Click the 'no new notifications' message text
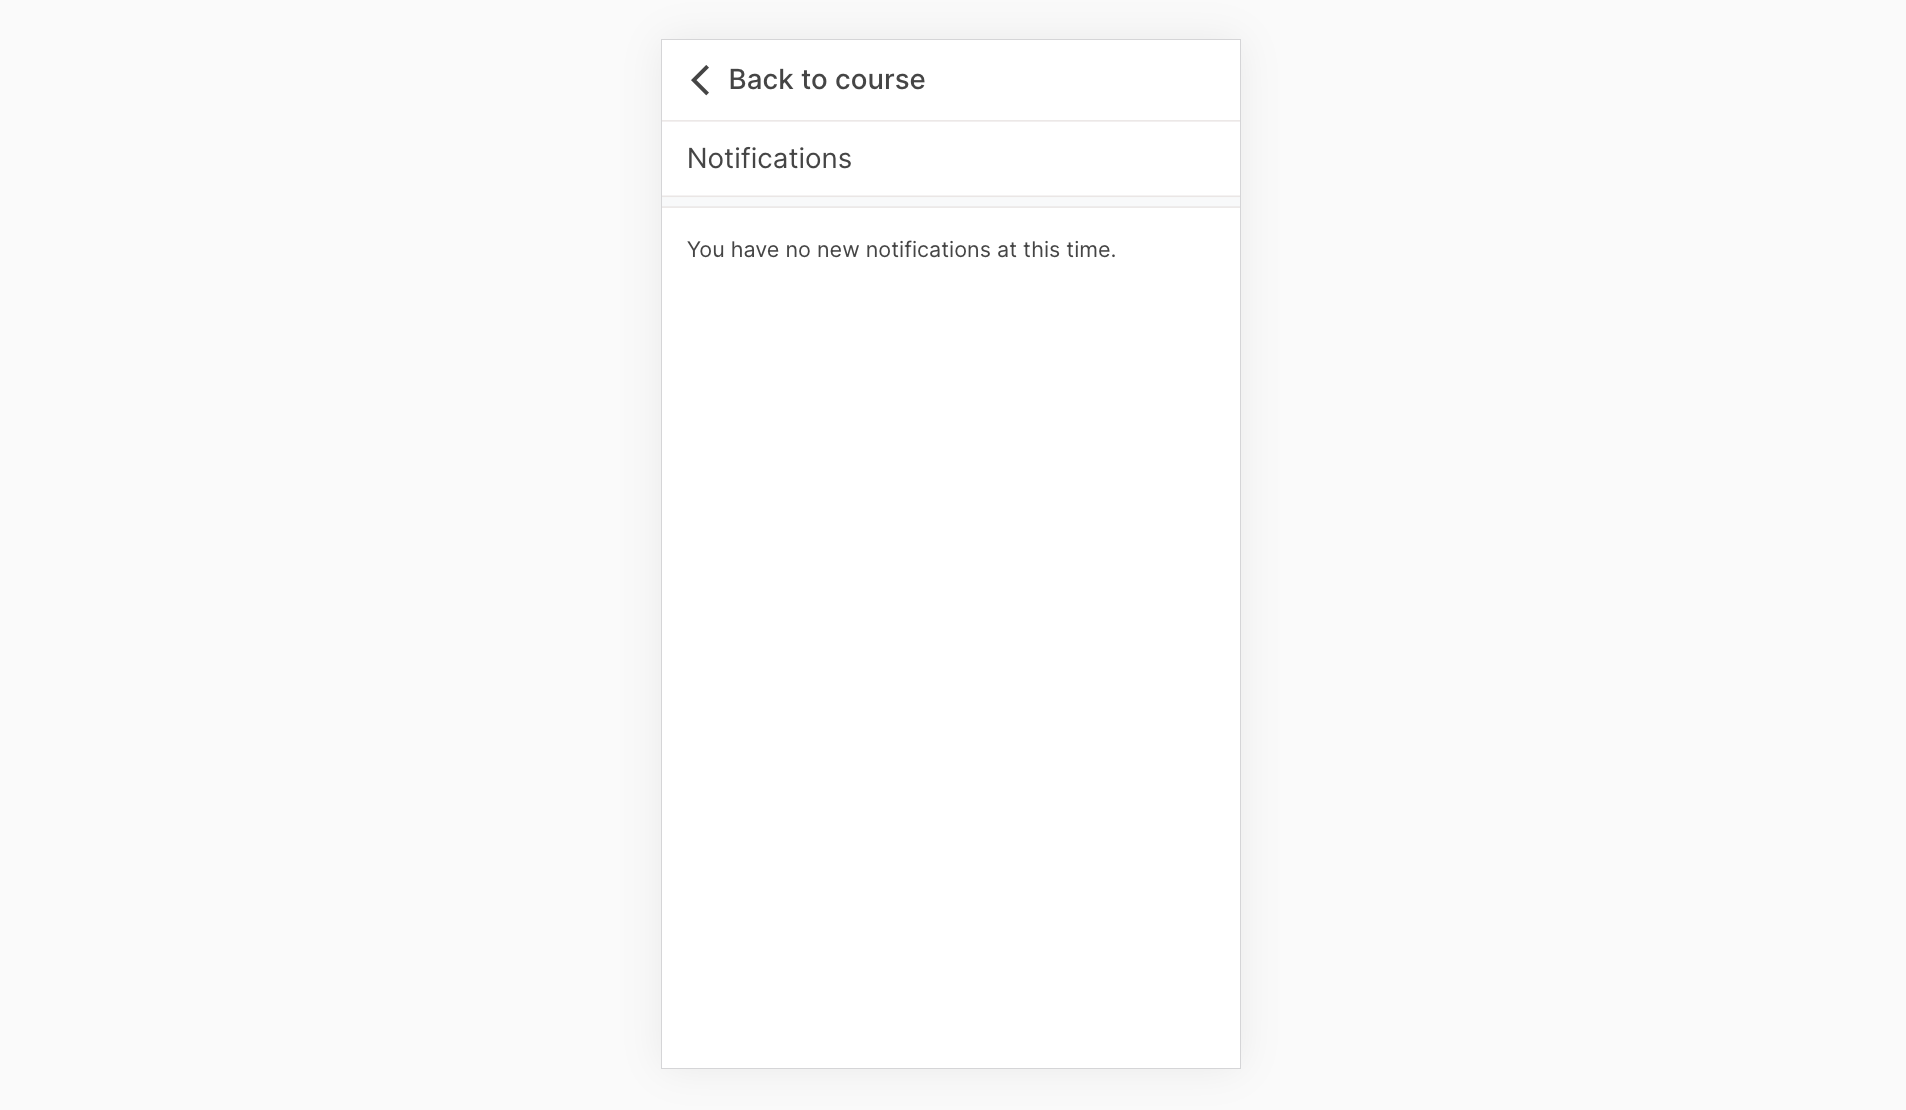The image size is (1906, 1110). (901, 249)
